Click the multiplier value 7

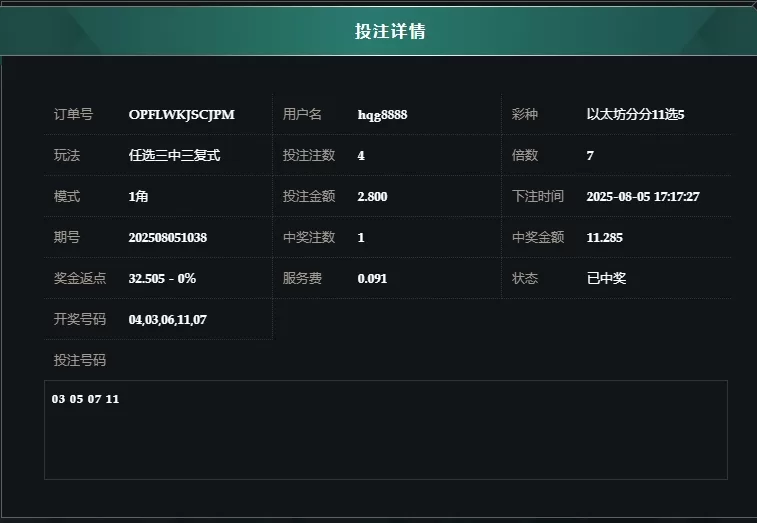tap(590, 155)
